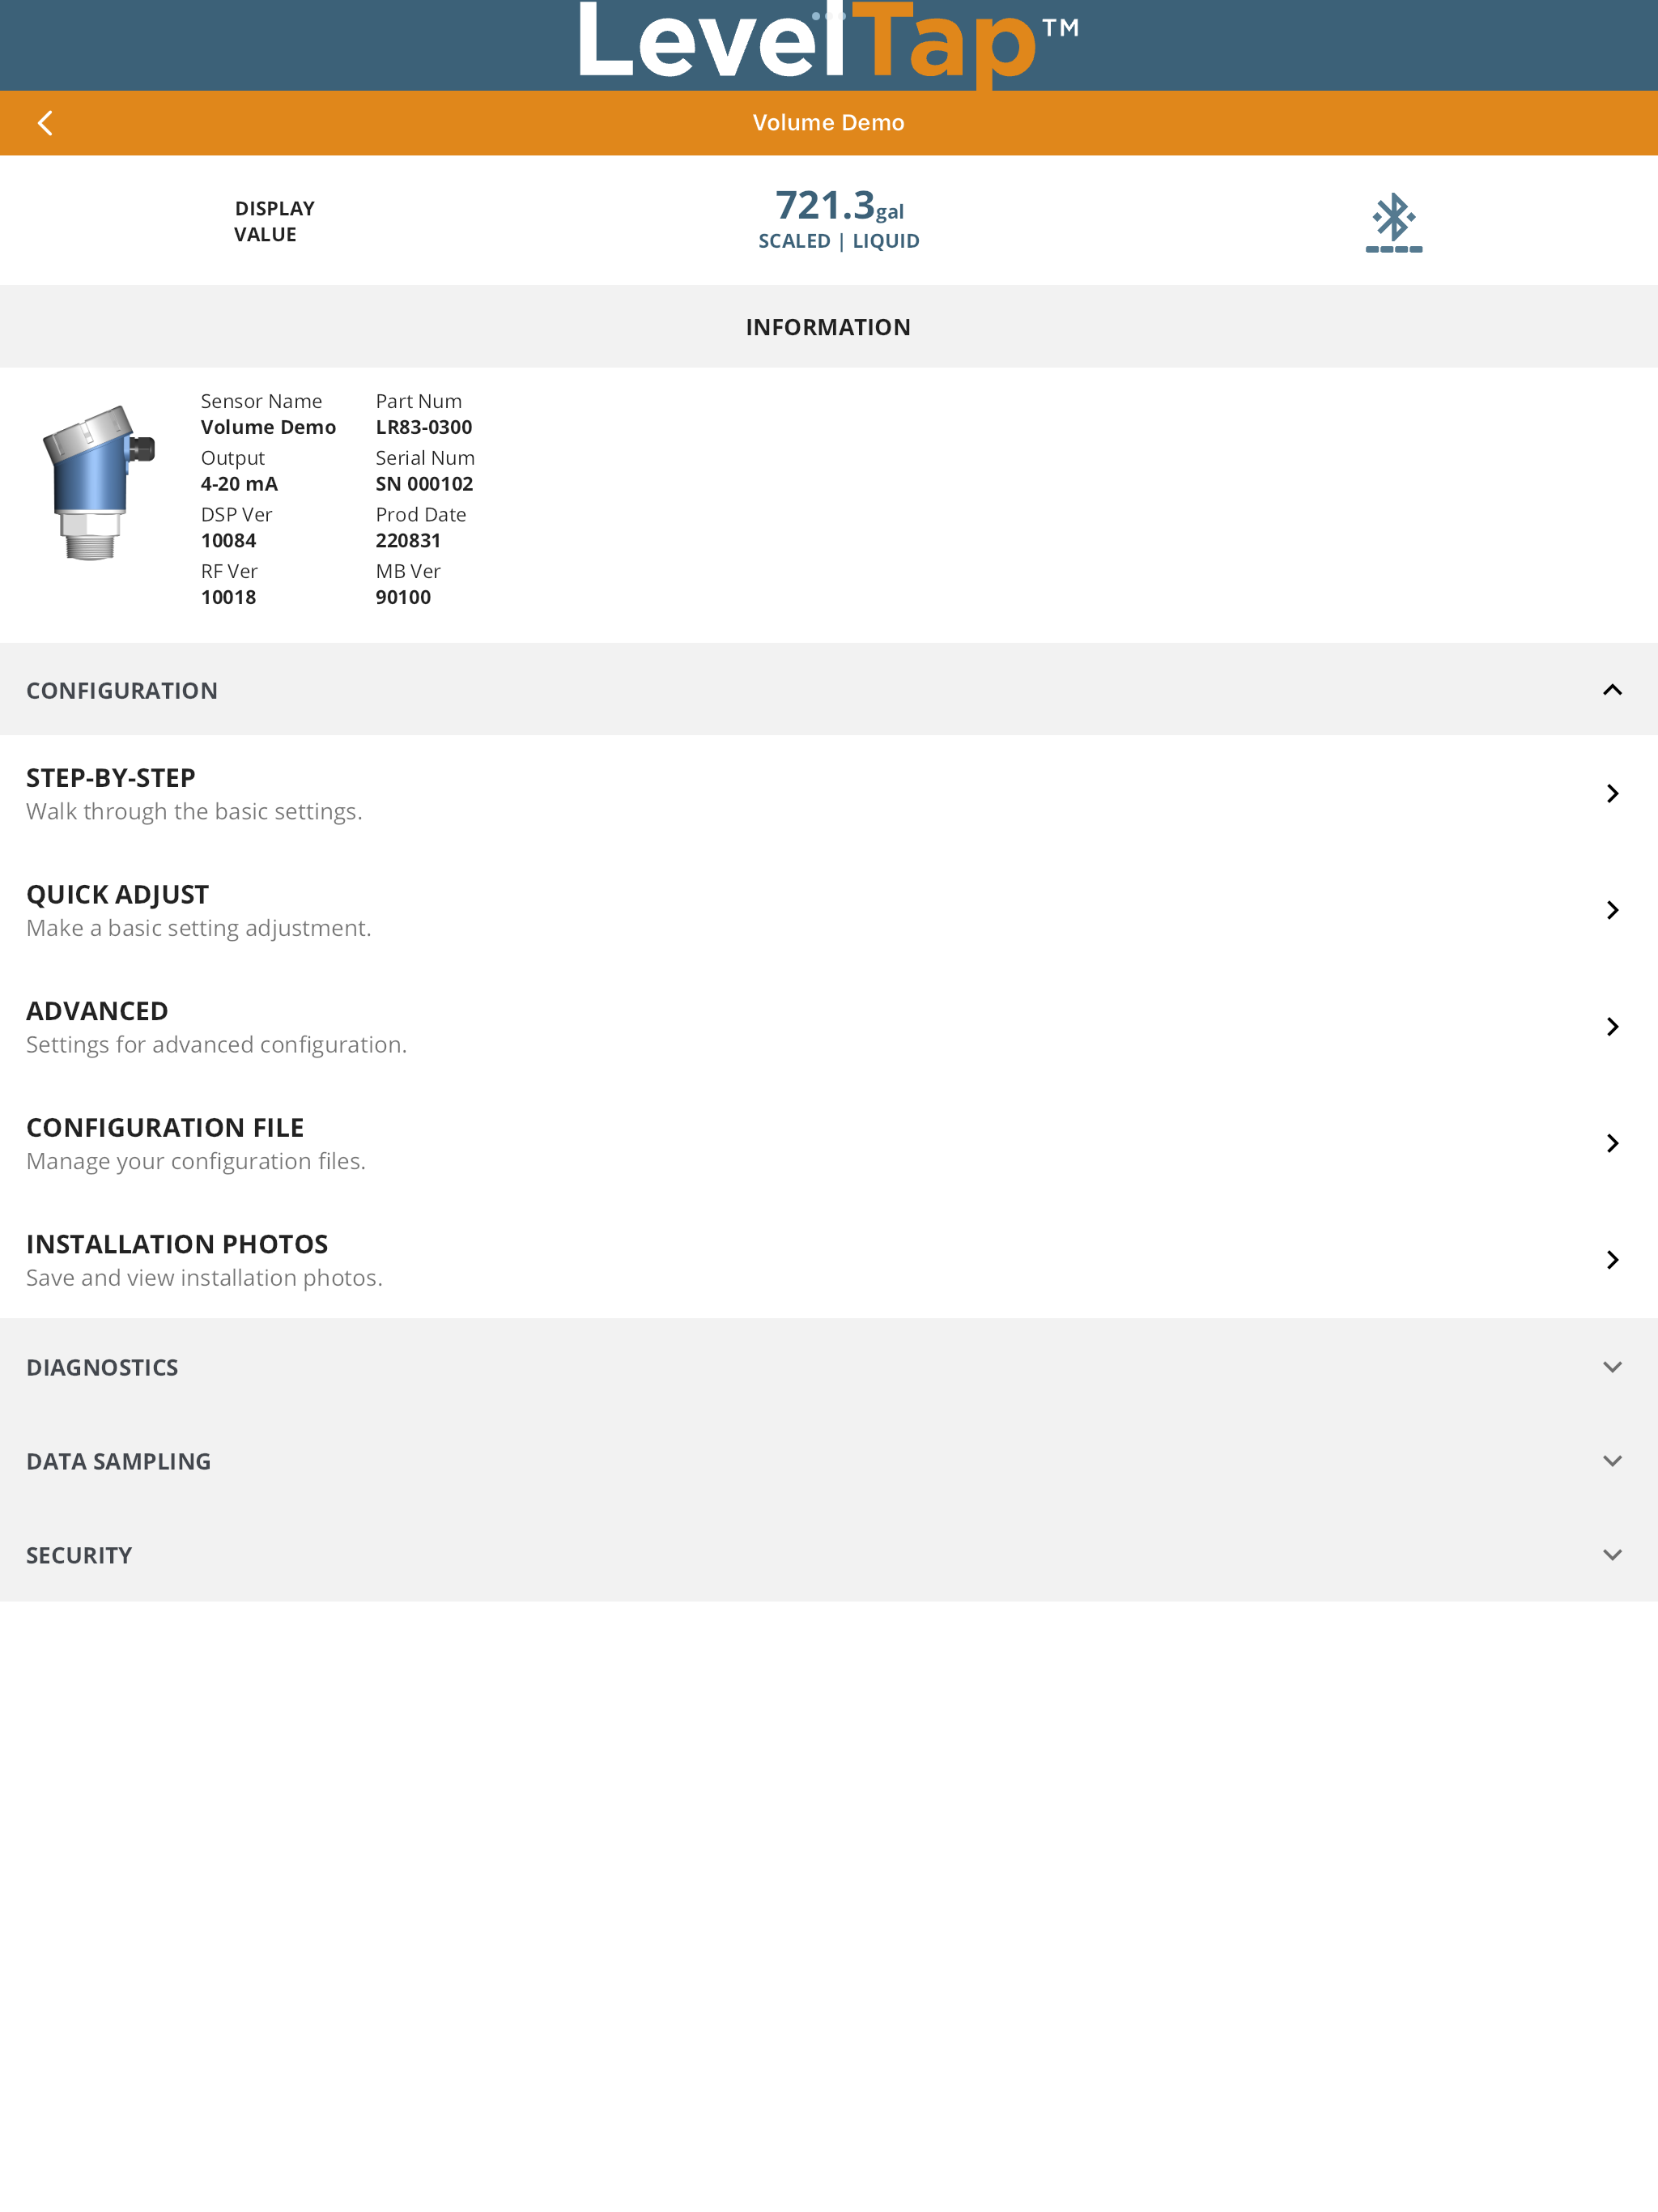
Task: Tap the 721.3 gal display value
Action: click(839, 206)
